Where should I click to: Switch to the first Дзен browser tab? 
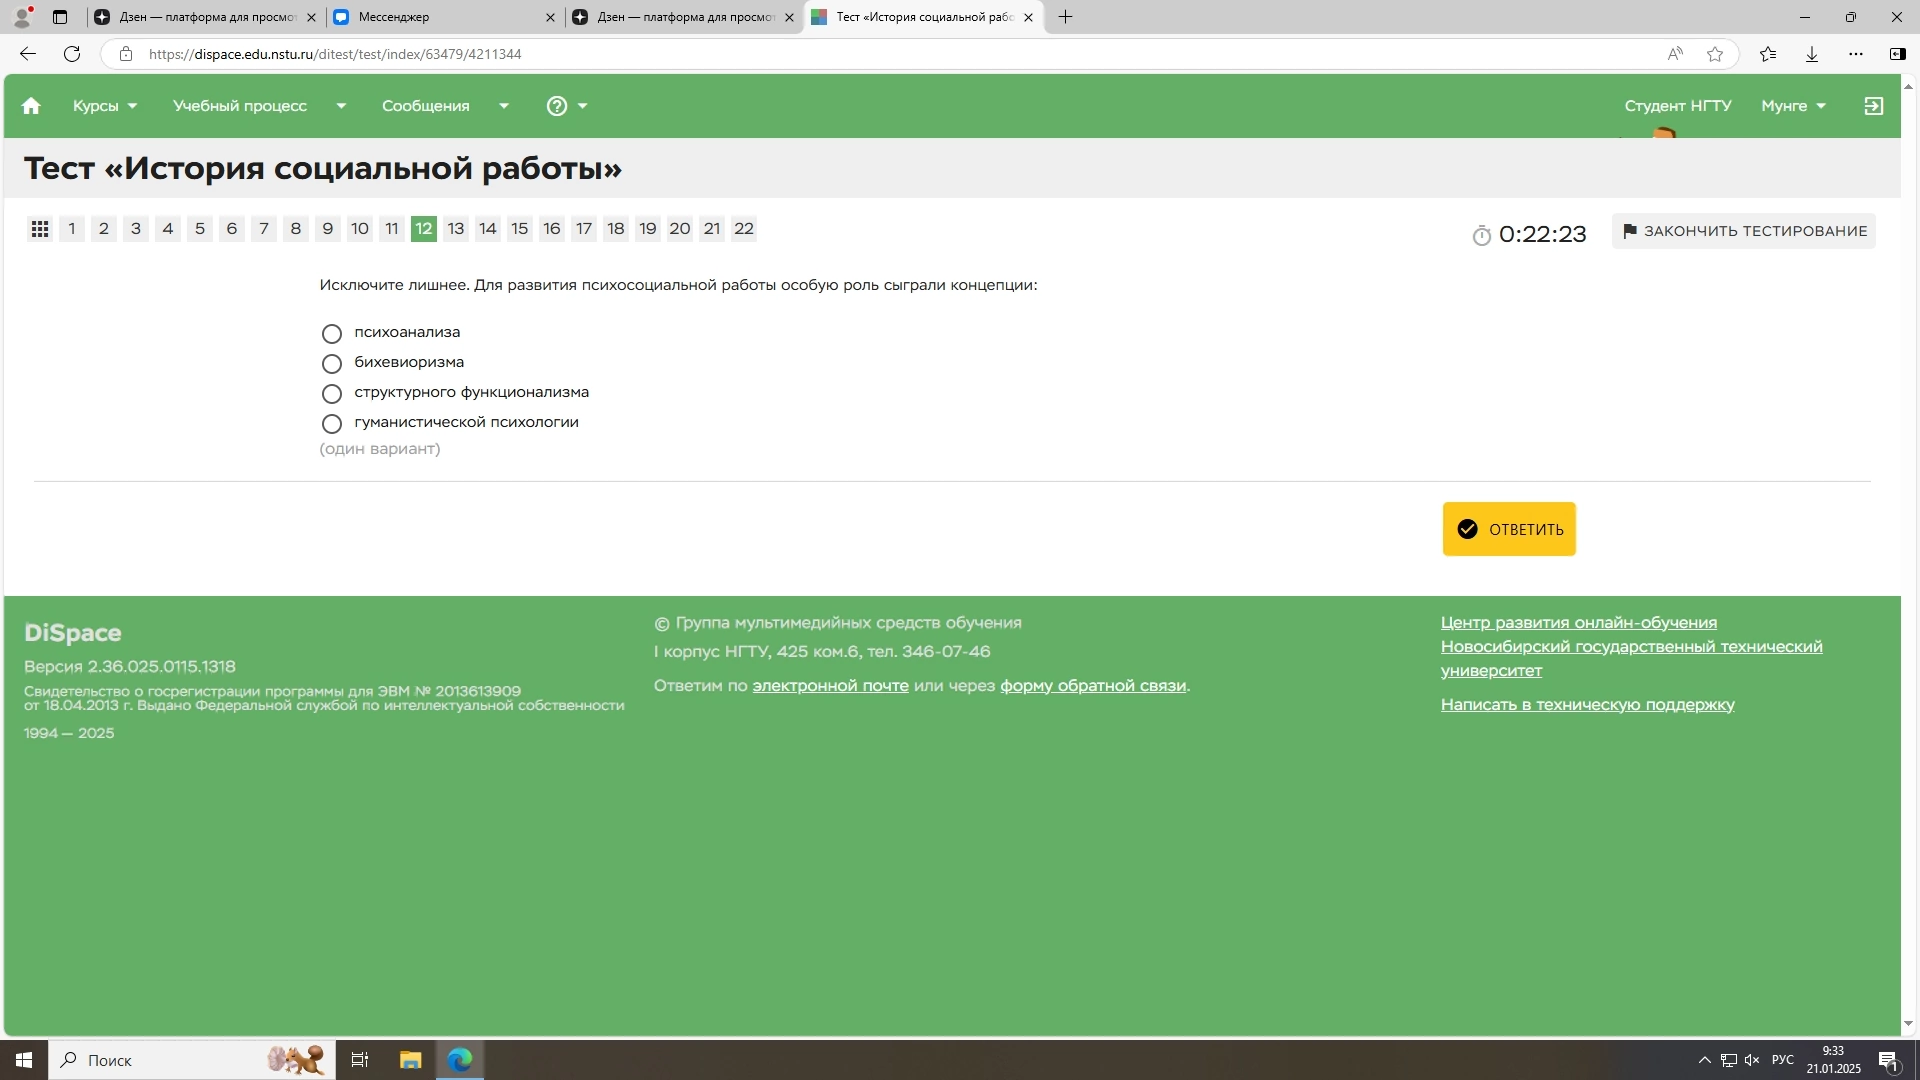pyautogui.click(x=204, y=17)
